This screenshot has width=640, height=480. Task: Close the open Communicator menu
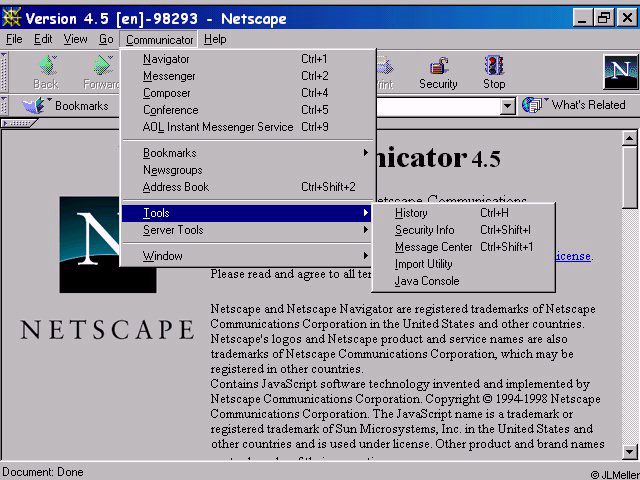(x=159, y=40)
